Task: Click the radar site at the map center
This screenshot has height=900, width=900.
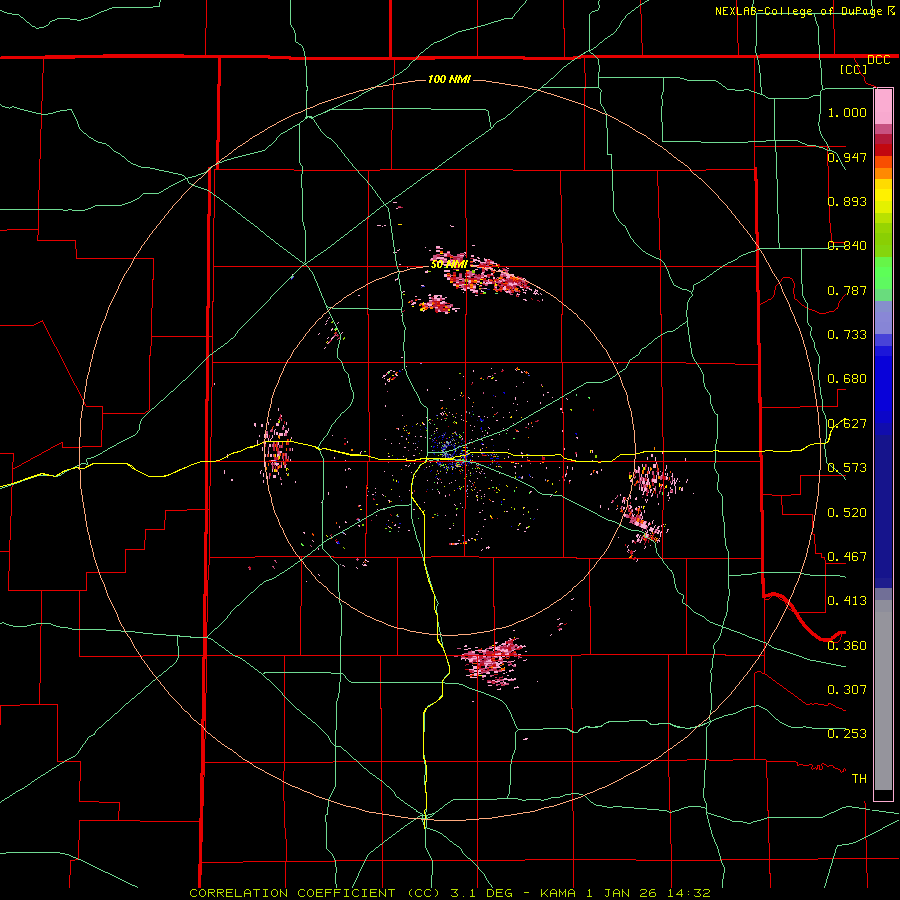Action: 451,453
